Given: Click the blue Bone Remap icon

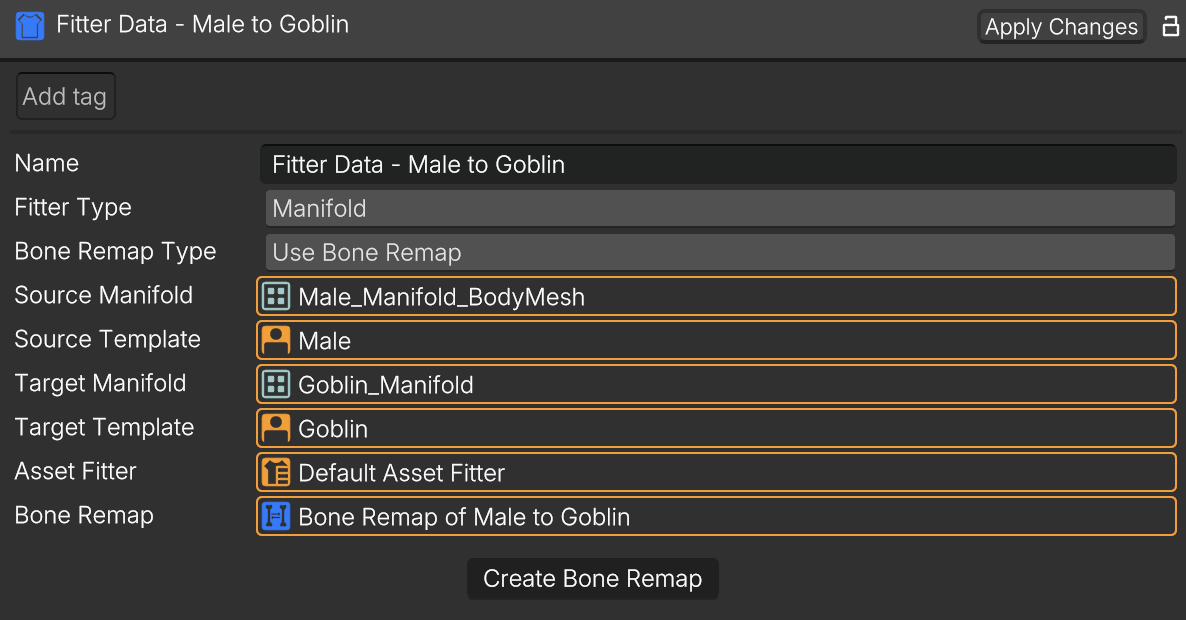Looking at the screenshot, I should tap(276, 516).
